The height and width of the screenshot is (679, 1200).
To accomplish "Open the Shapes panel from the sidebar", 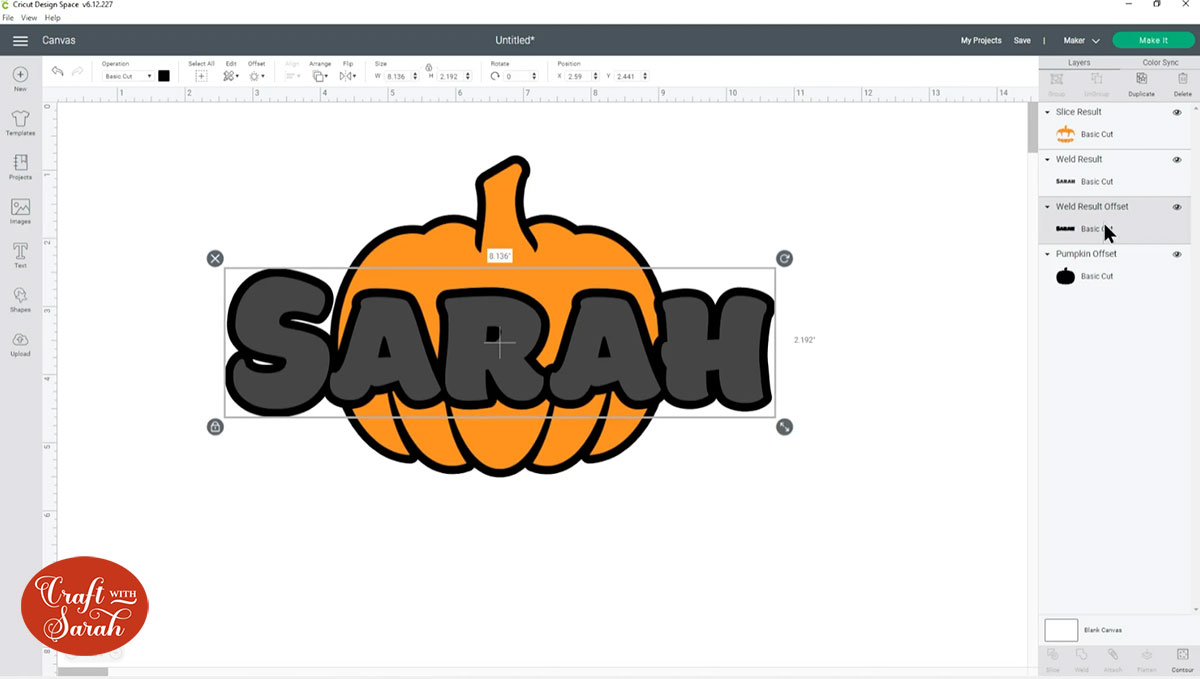I will 20,298.
